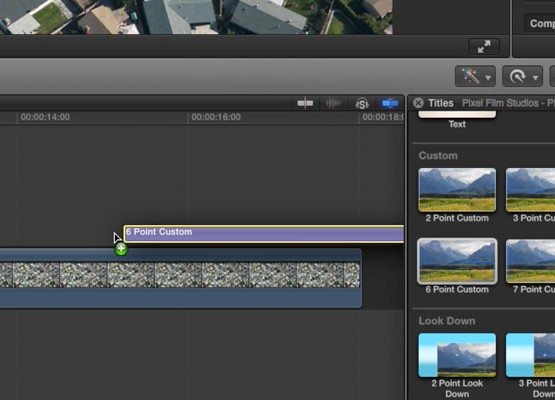Toggle timeline skimming button
The height and width of the screenshot is (400, 555).
click(x=305, y=103)
